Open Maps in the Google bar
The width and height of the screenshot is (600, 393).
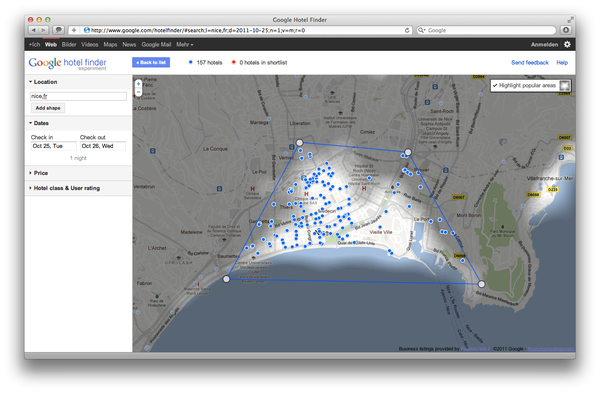coord(110,44)
